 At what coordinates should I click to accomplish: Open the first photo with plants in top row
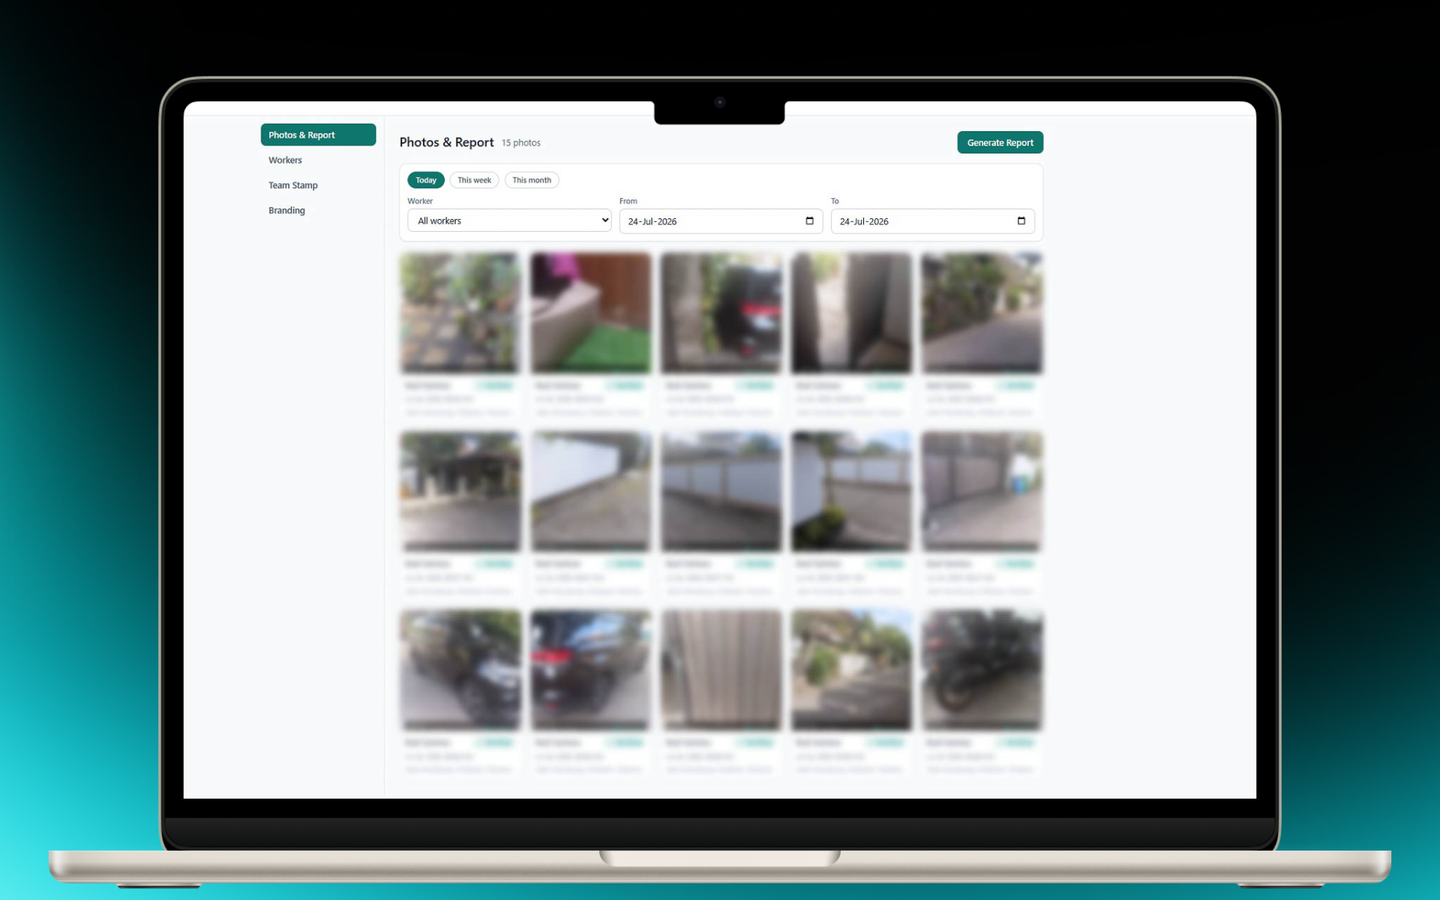[461, 313]
